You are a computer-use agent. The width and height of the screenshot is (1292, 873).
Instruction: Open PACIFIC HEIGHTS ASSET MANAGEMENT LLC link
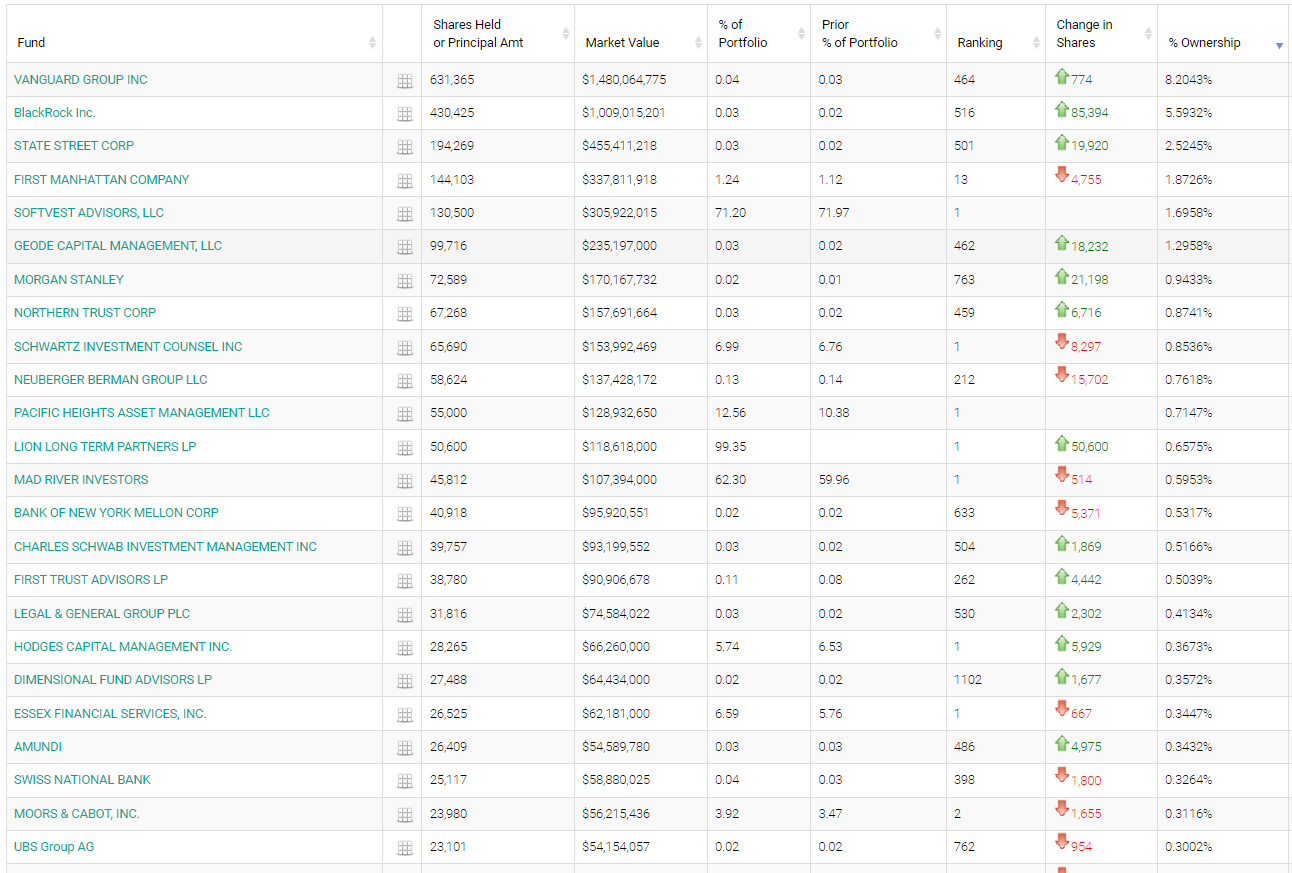click(x=142, y=413)
